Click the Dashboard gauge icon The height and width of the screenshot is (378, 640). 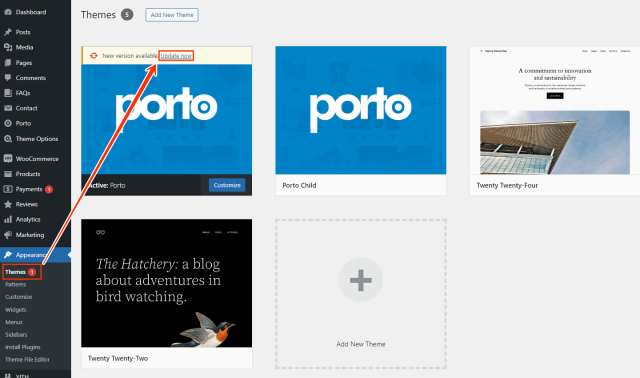tap(8, 12)
